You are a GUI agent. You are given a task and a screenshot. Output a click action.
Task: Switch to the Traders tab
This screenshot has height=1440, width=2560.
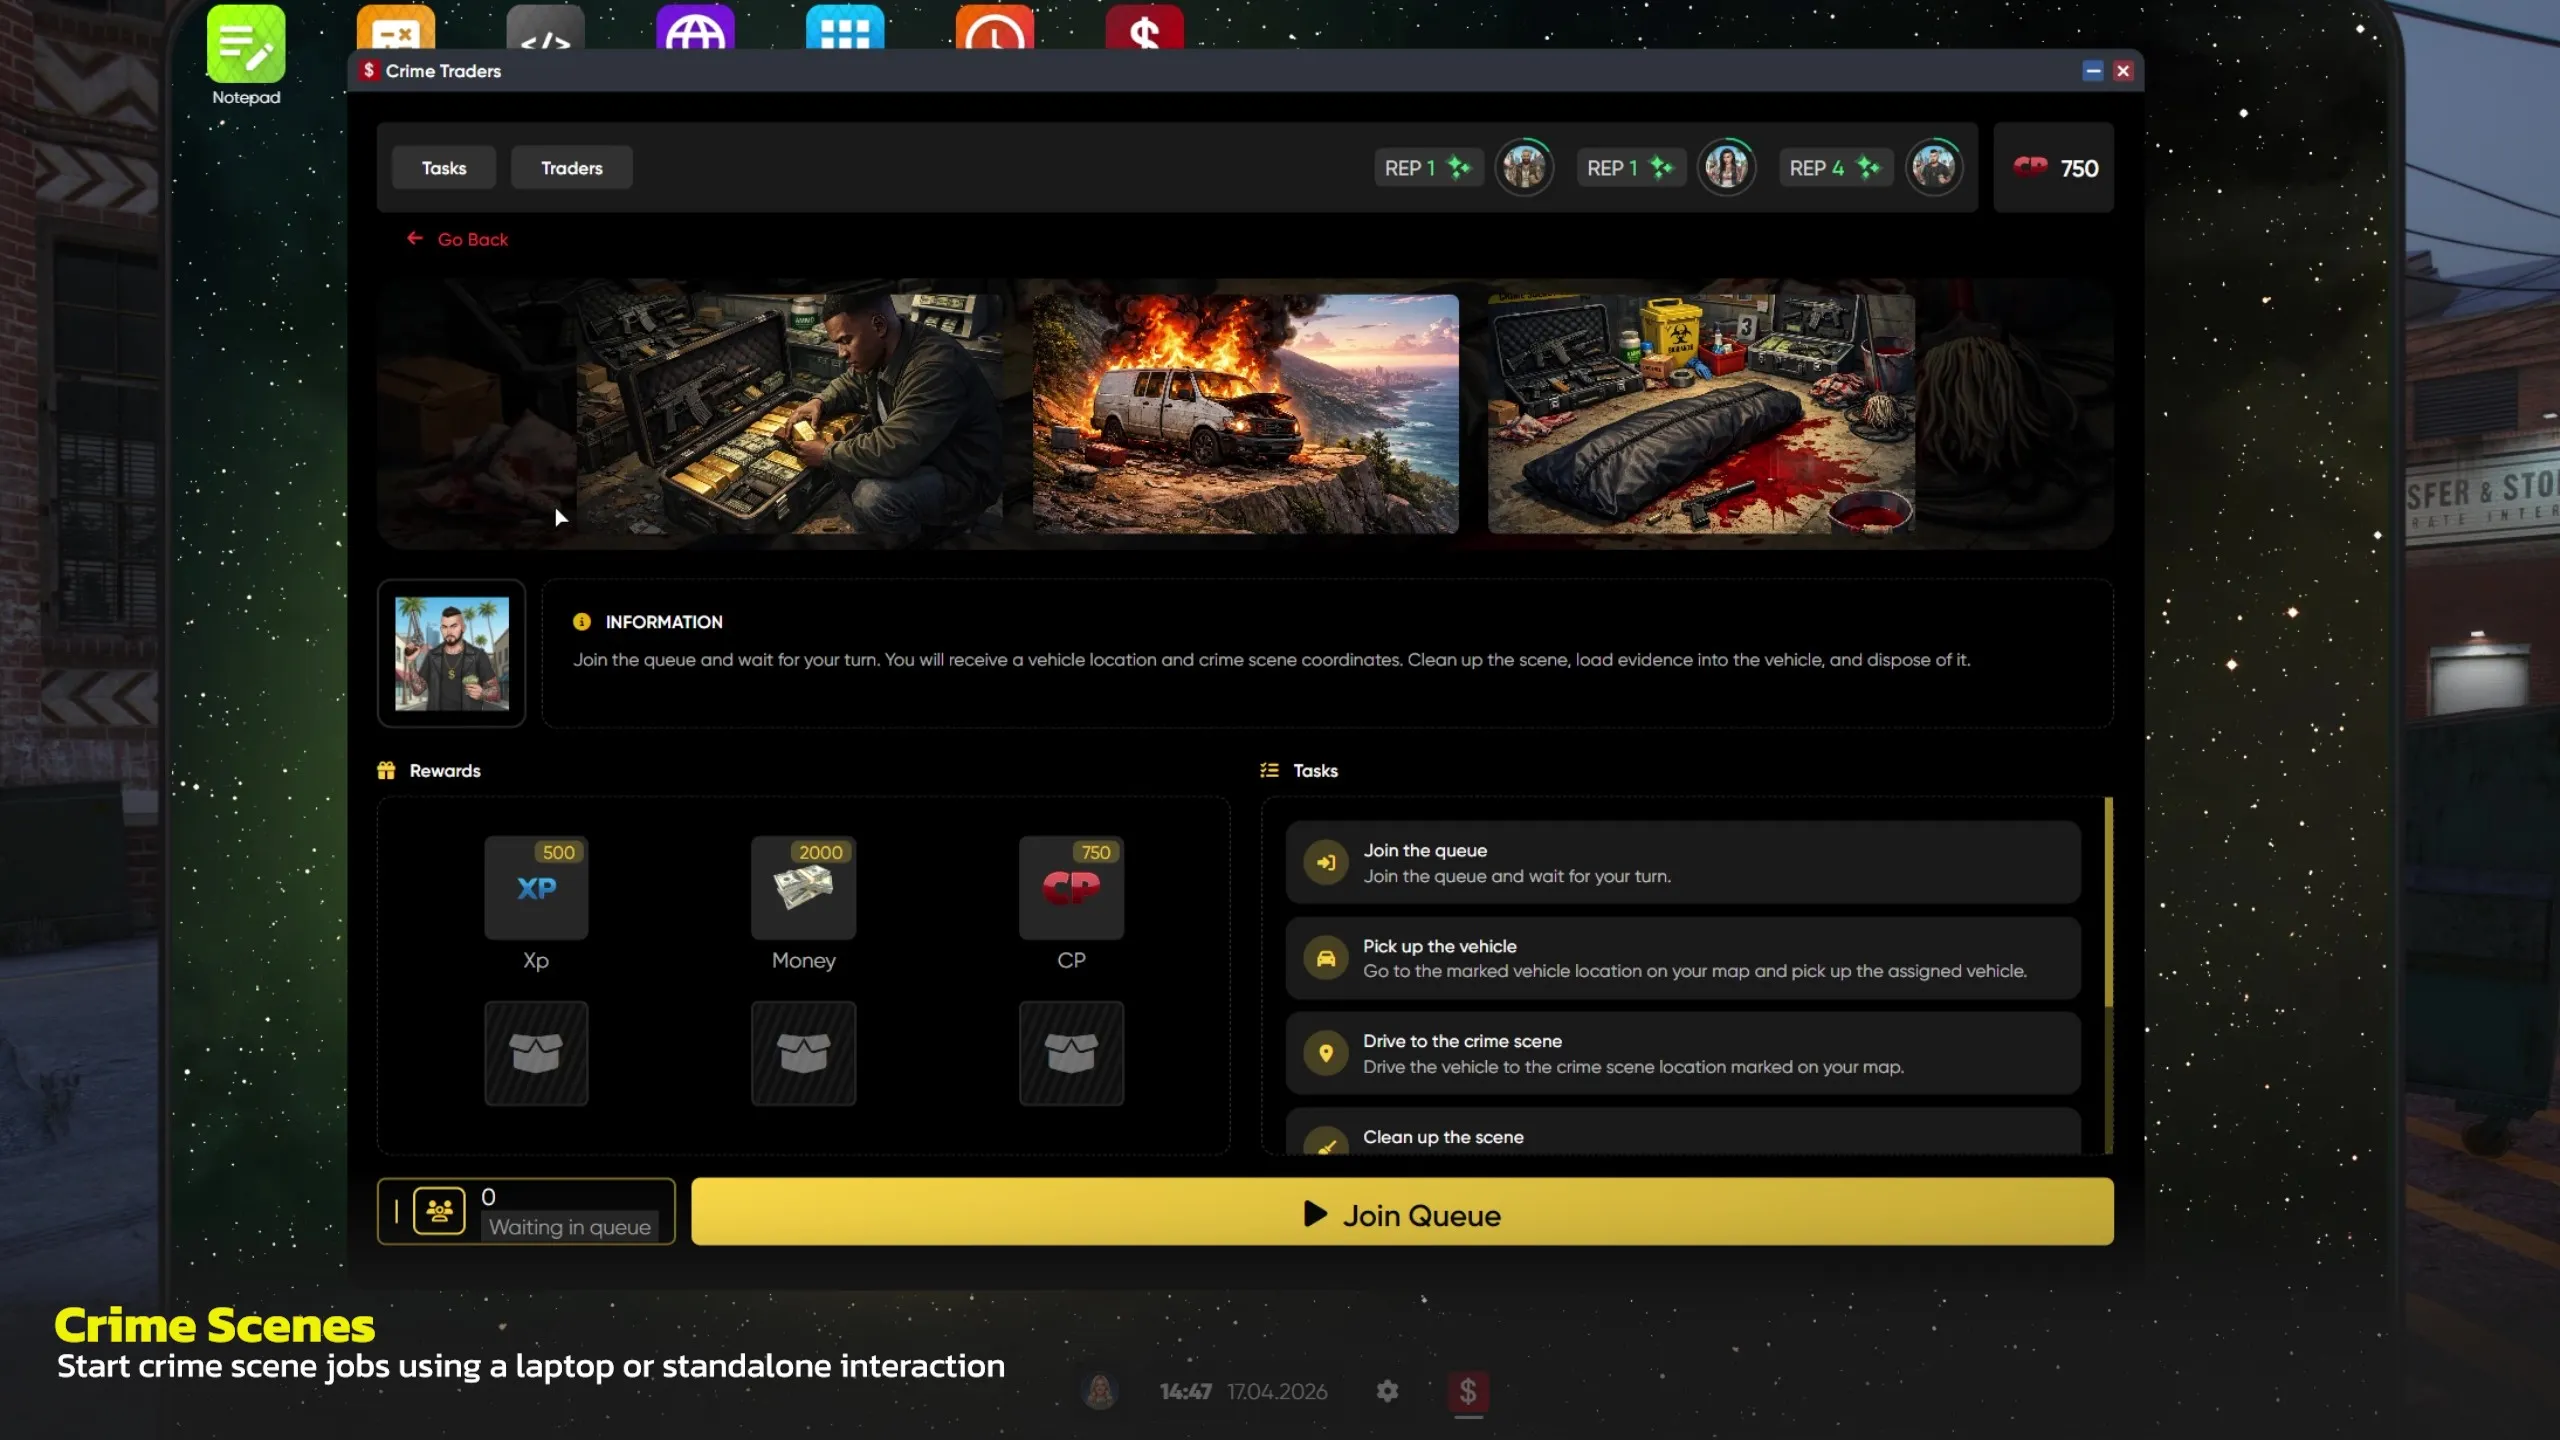571,168
